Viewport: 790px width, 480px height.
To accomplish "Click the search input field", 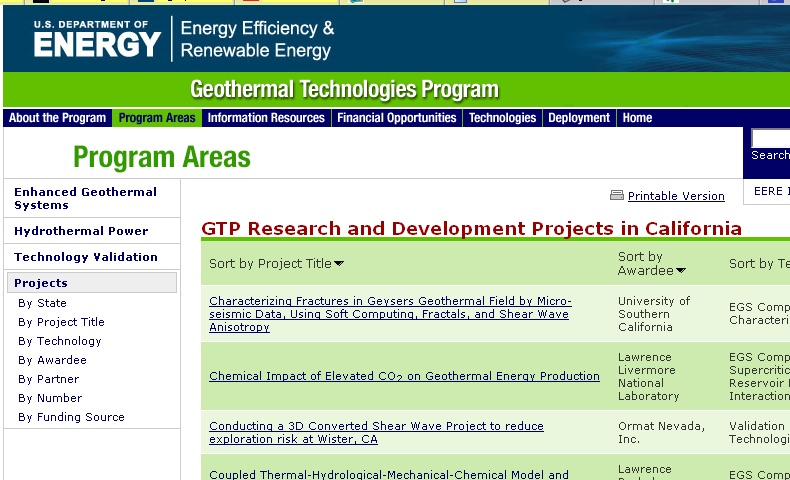I will click(x=770, y=138).
